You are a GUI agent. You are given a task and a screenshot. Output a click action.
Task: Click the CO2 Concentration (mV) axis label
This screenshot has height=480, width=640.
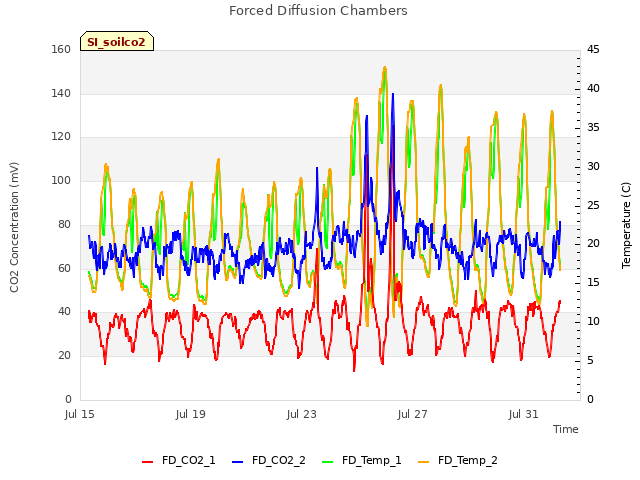[x=14, y=227]
